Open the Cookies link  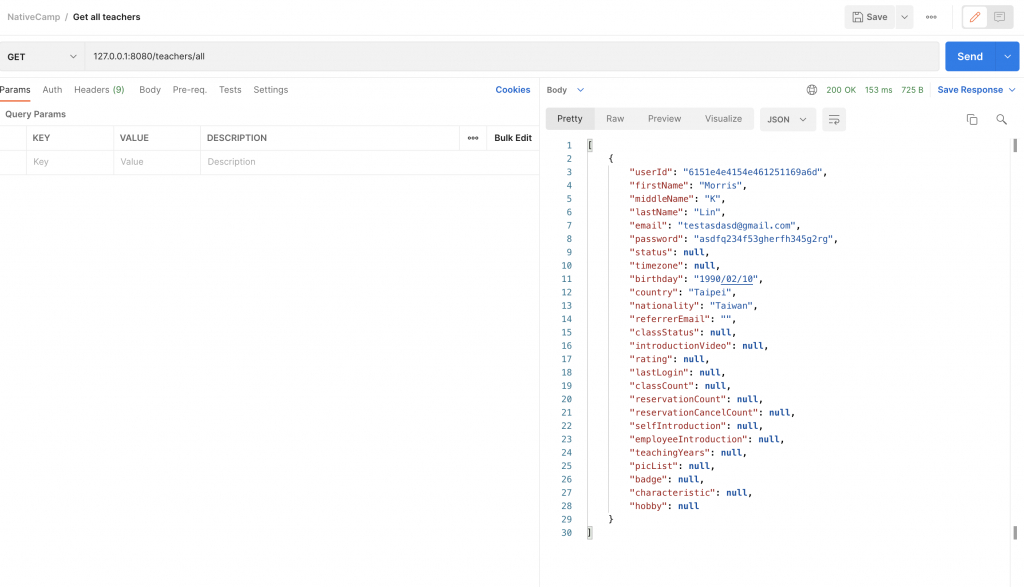tap(513, 90)
